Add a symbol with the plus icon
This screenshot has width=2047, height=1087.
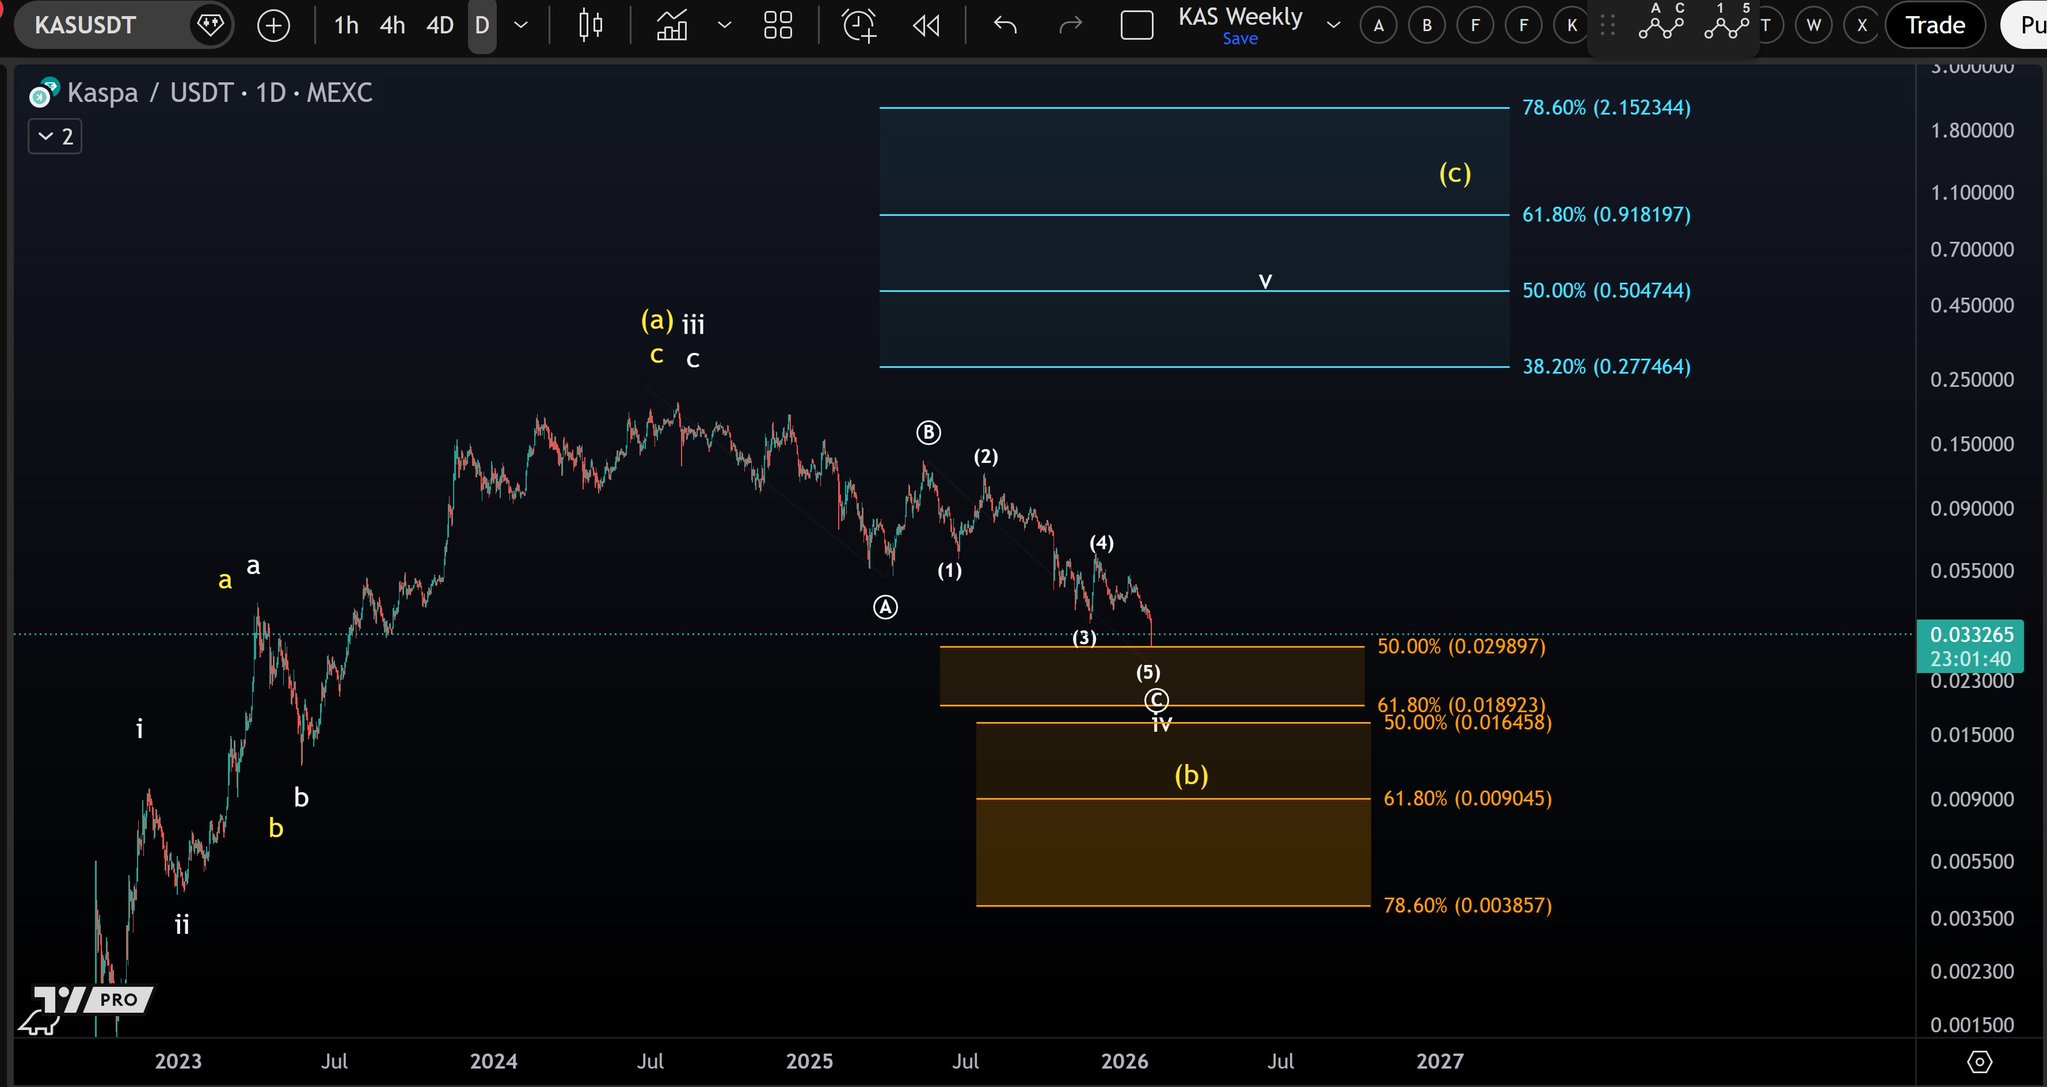point(273,25)
